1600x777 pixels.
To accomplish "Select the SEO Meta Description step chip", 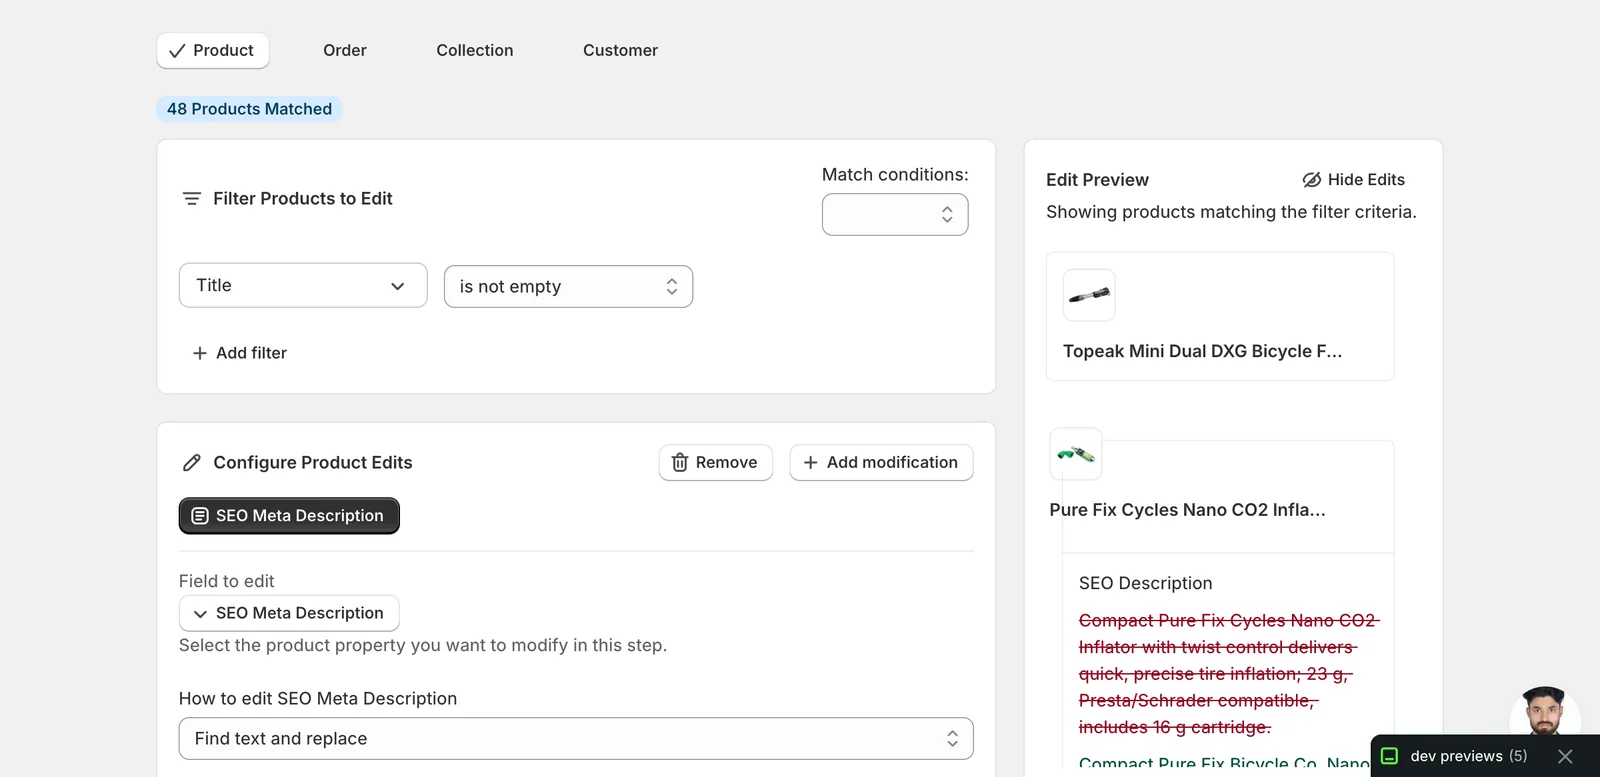I will point(289,516).
